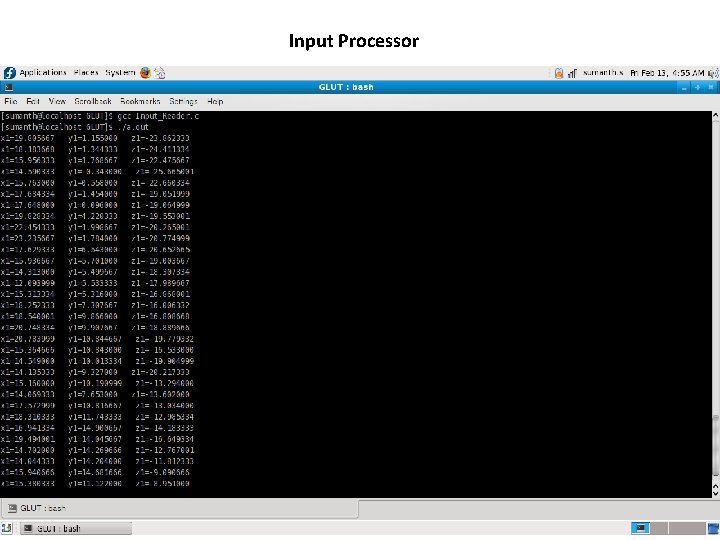The width and height of the screenshot is (720, 540).
Task: Click the Fedora logo icon
Action: (10, 73)
